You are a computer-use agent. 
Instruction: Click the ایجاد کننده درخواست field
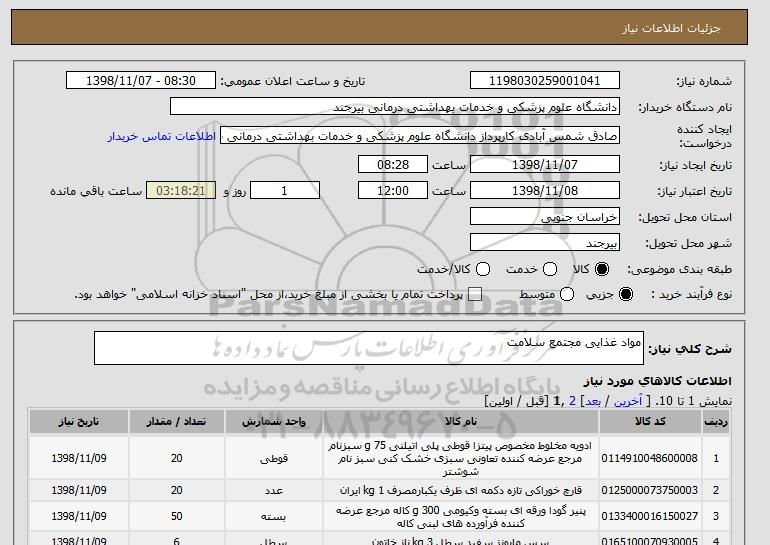(420, 136)
